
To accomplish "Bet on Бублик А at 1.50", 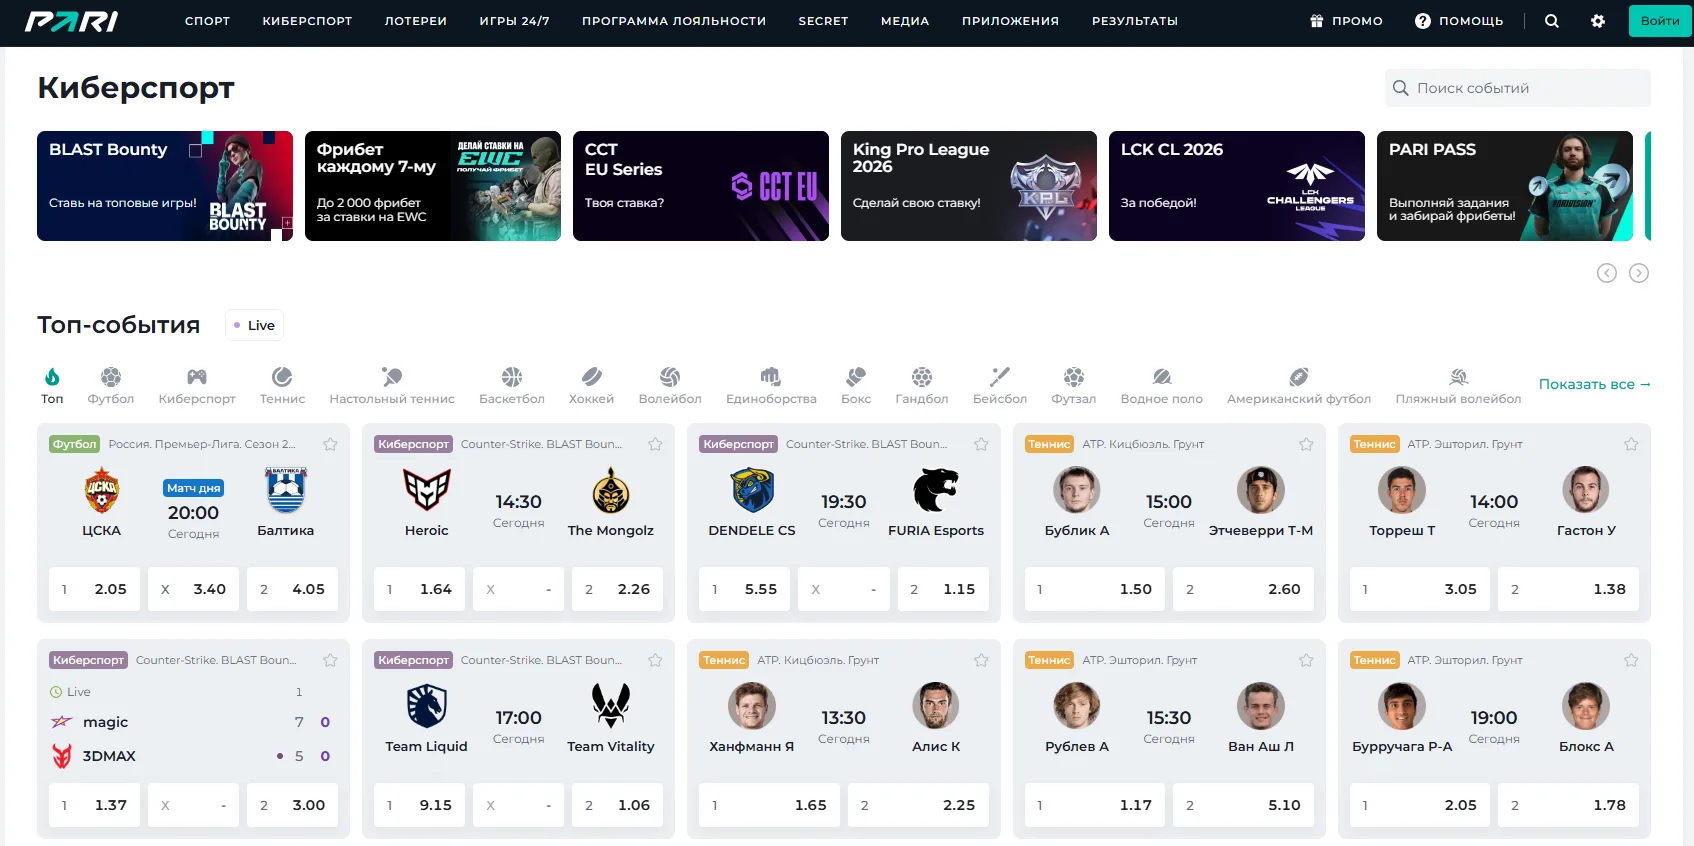I will [x=1095, y=589].
